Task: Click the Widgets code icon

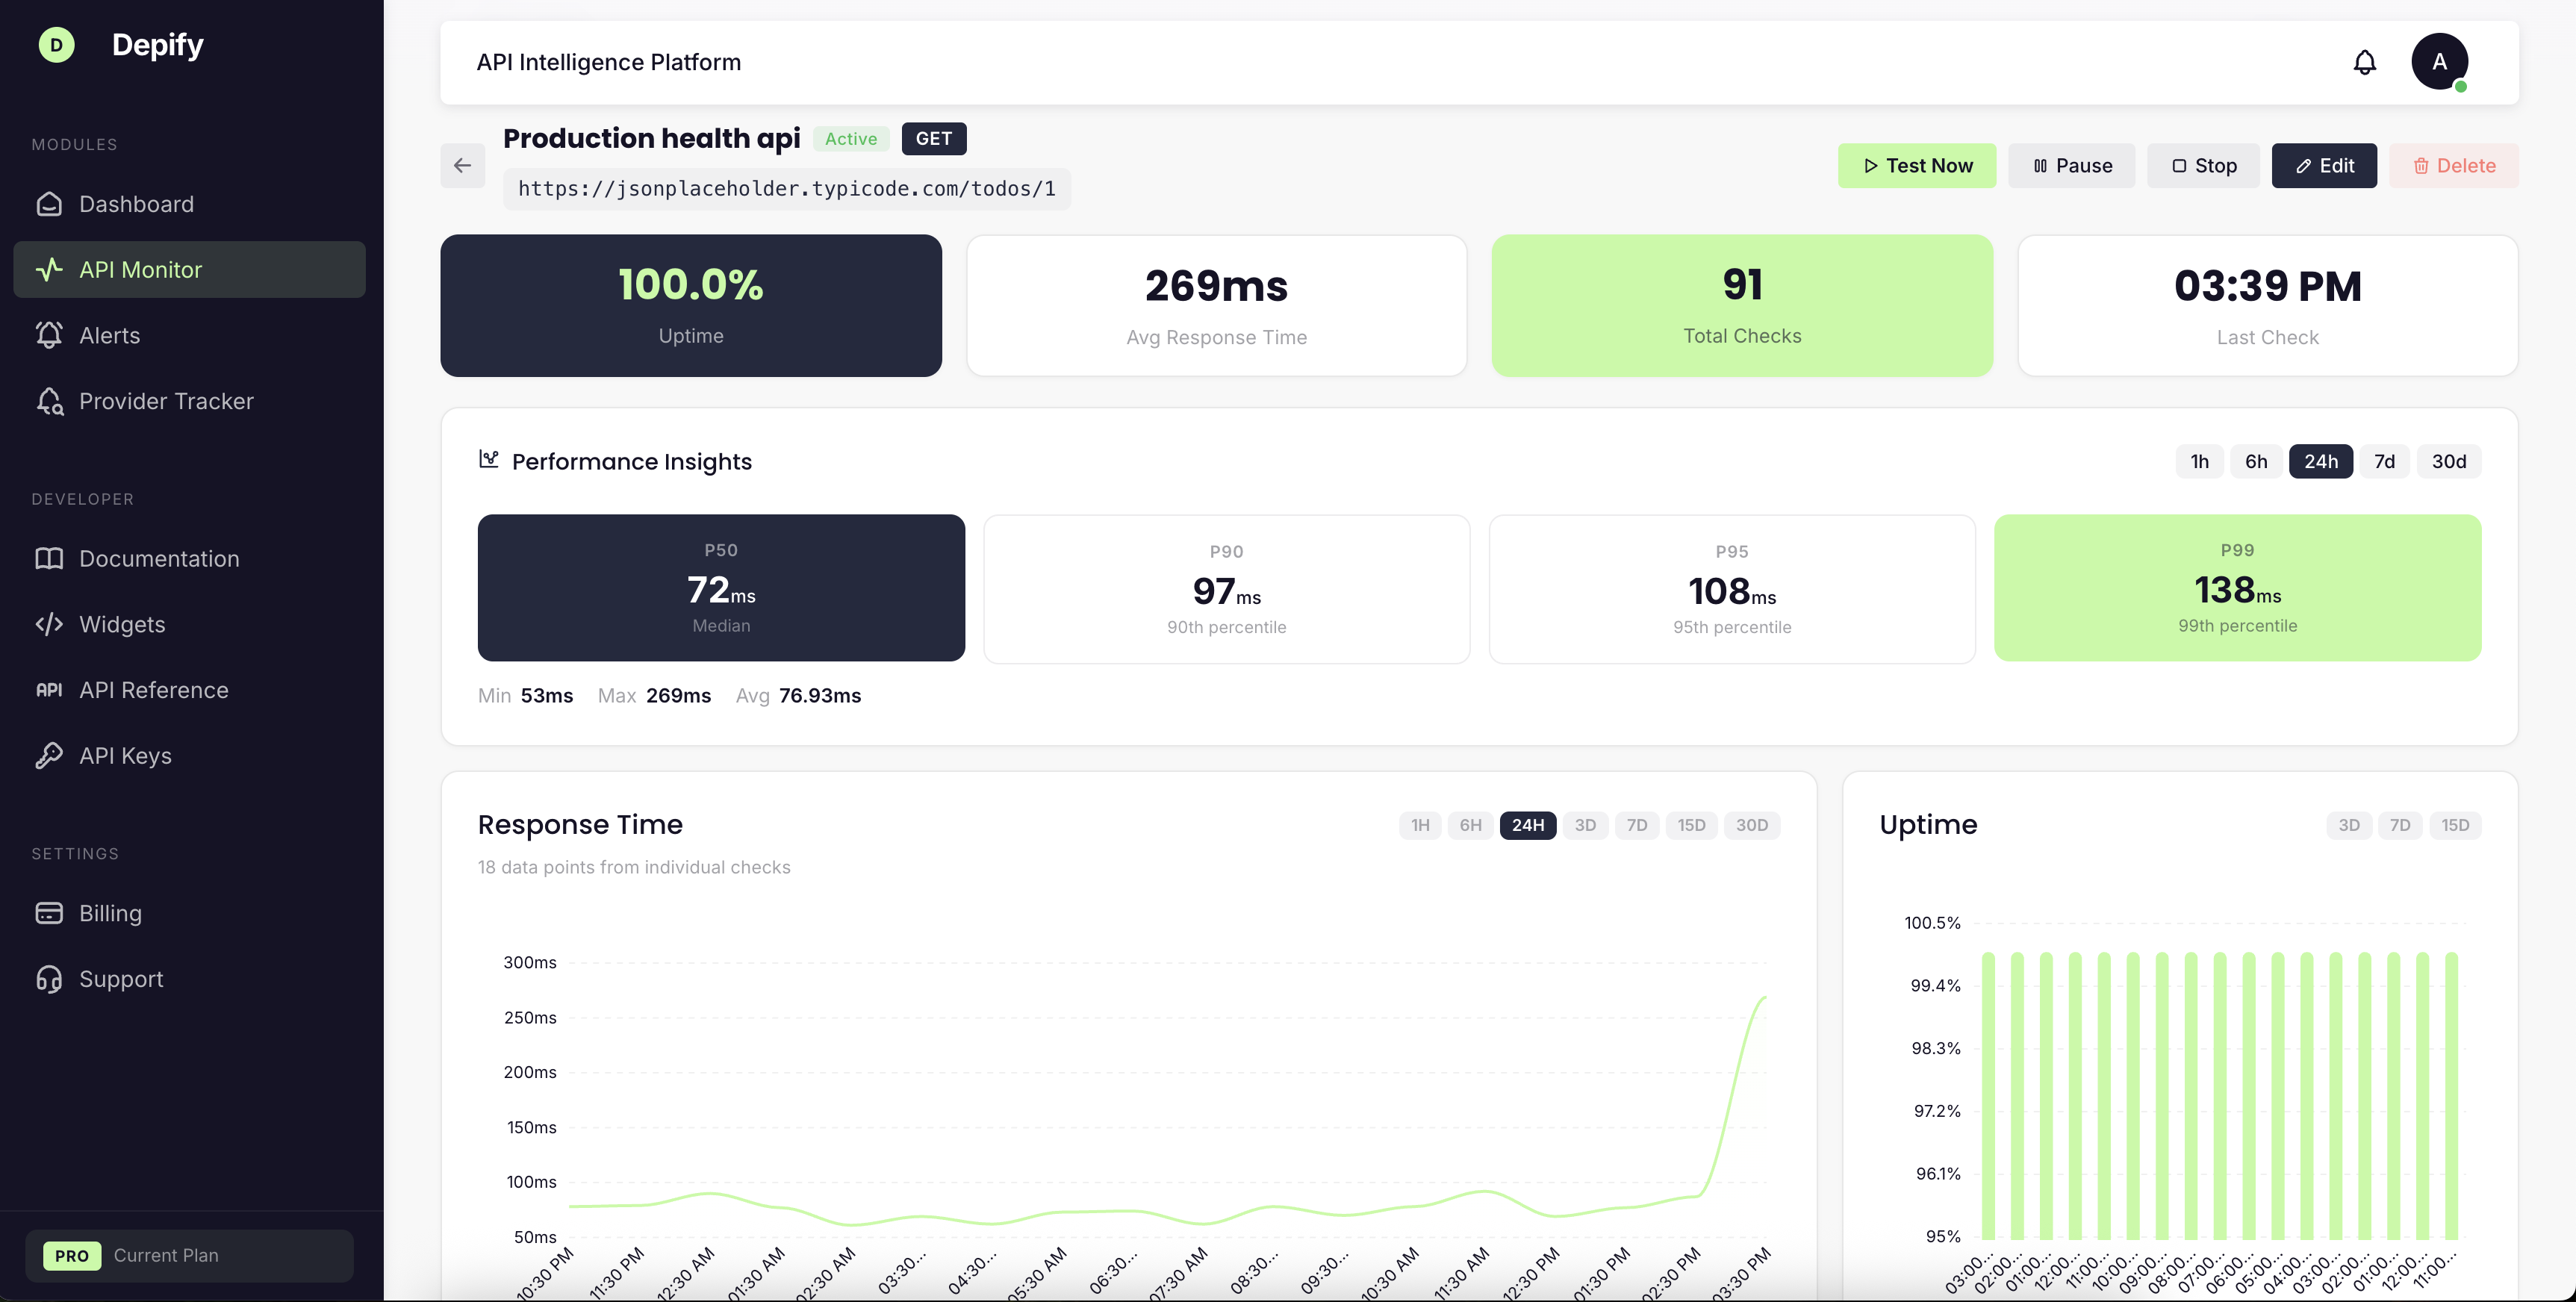Action: tap(50, 624)
